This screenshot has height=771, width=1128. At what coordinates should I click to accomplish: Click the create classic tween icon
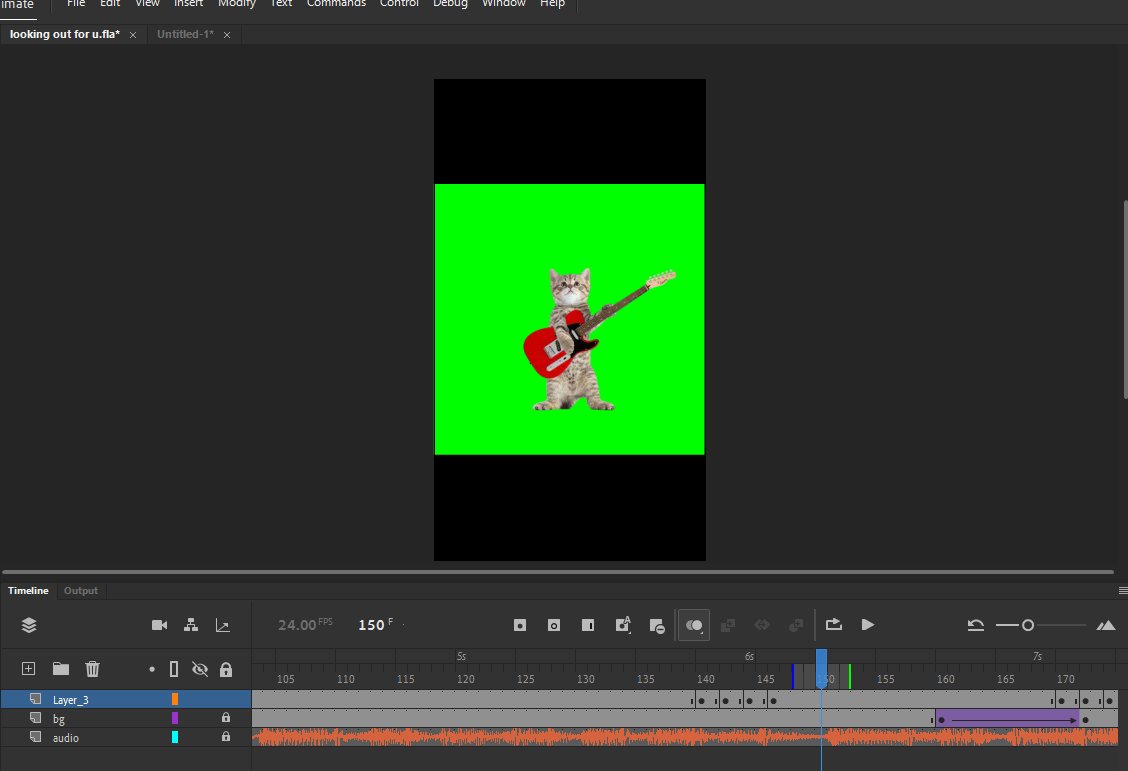[x=728, y=625]
